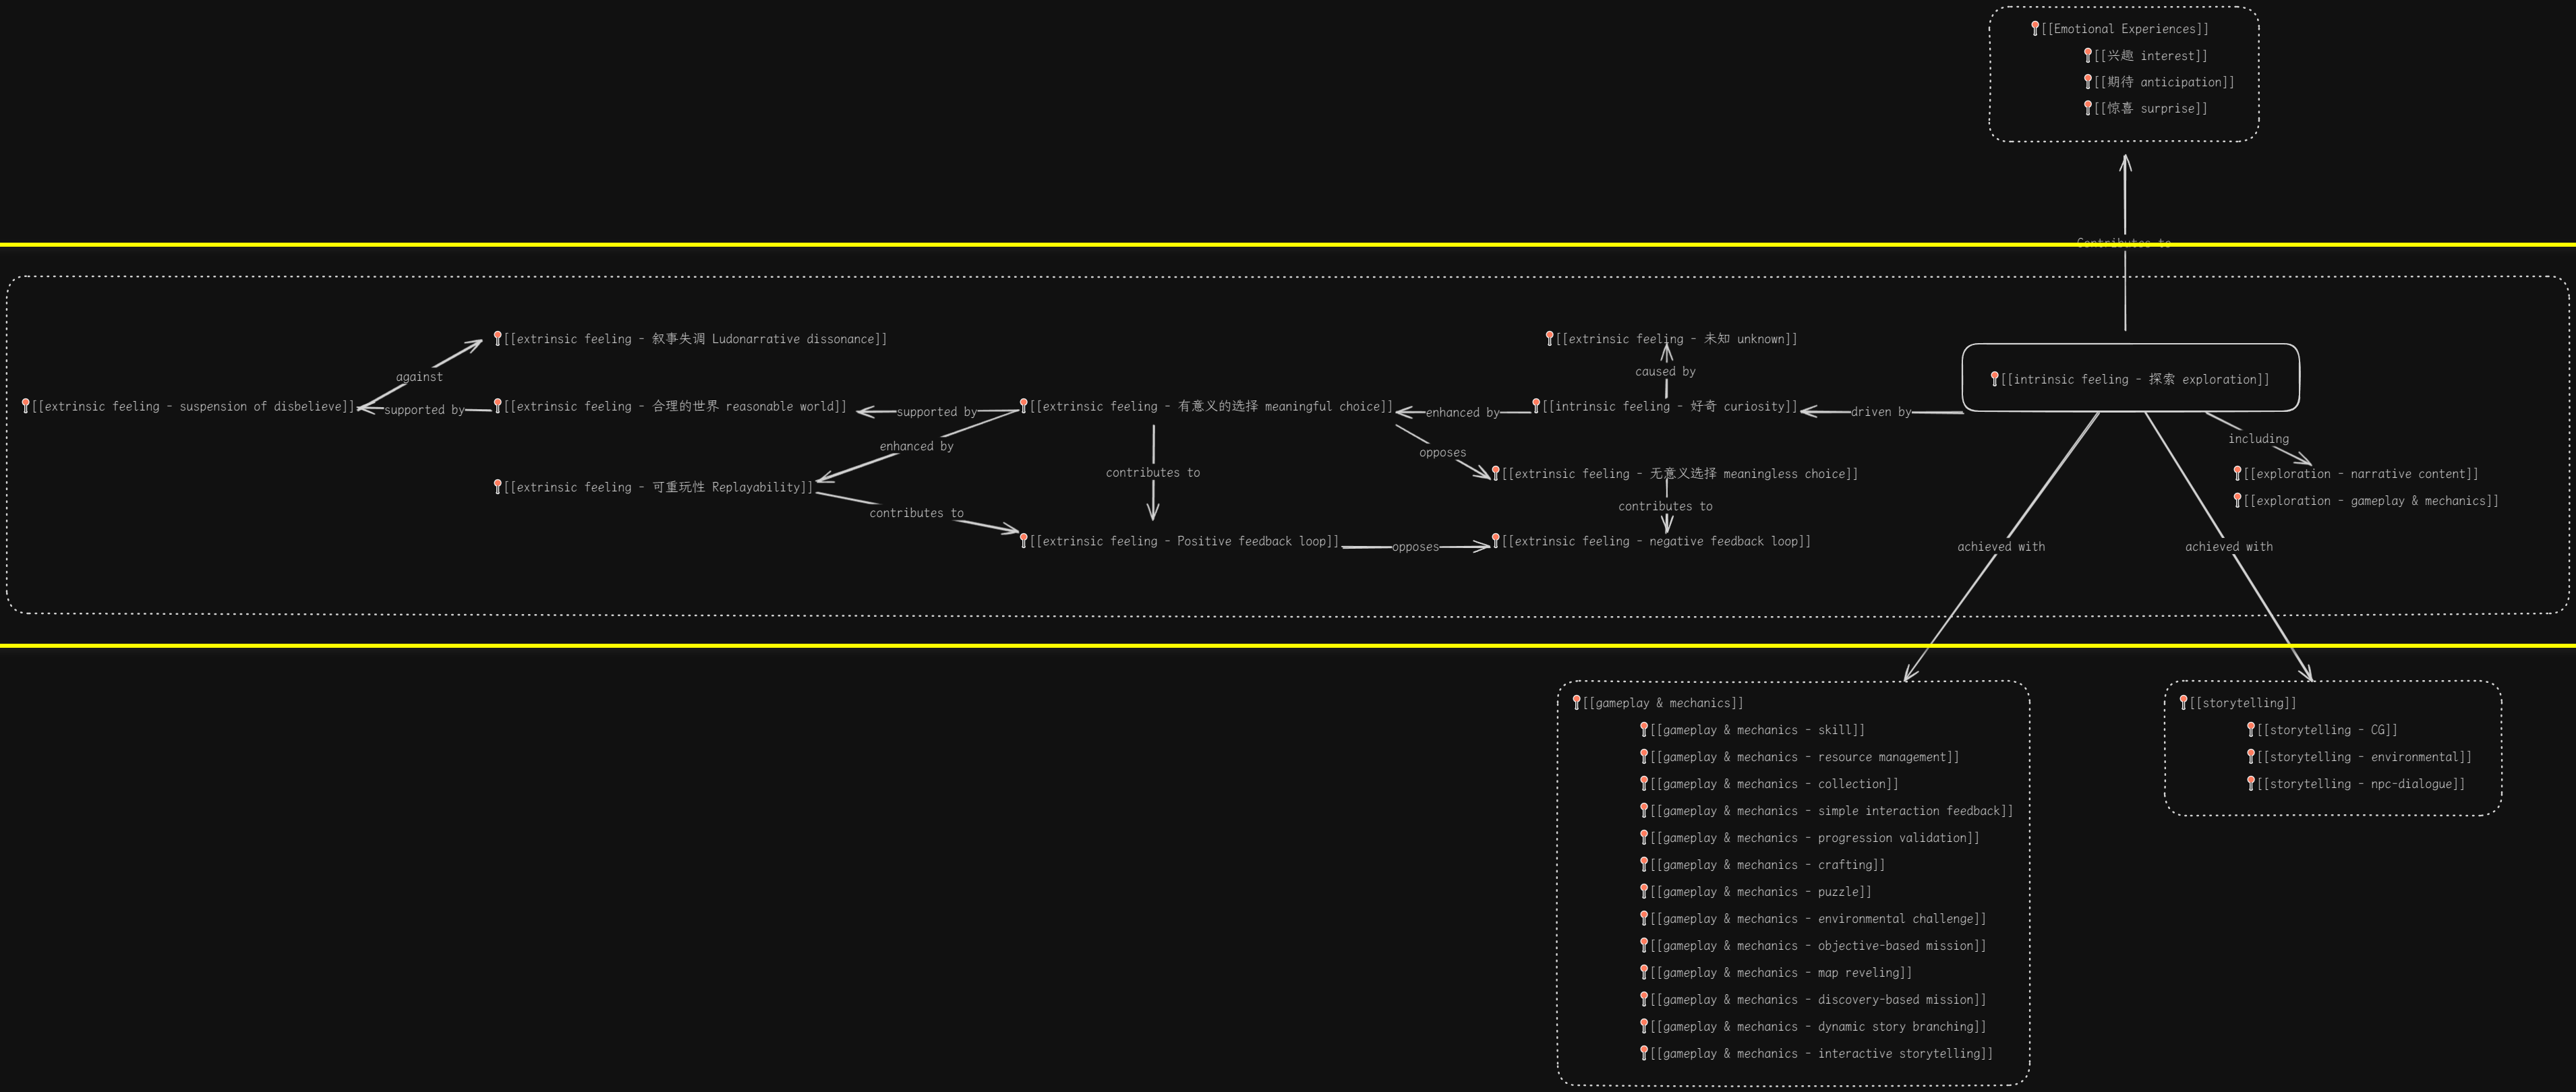Open gameplay & mechanics - puzzle link
The height and width of the screenshot is (1092, 2576).
click(x=1761, y=892)
